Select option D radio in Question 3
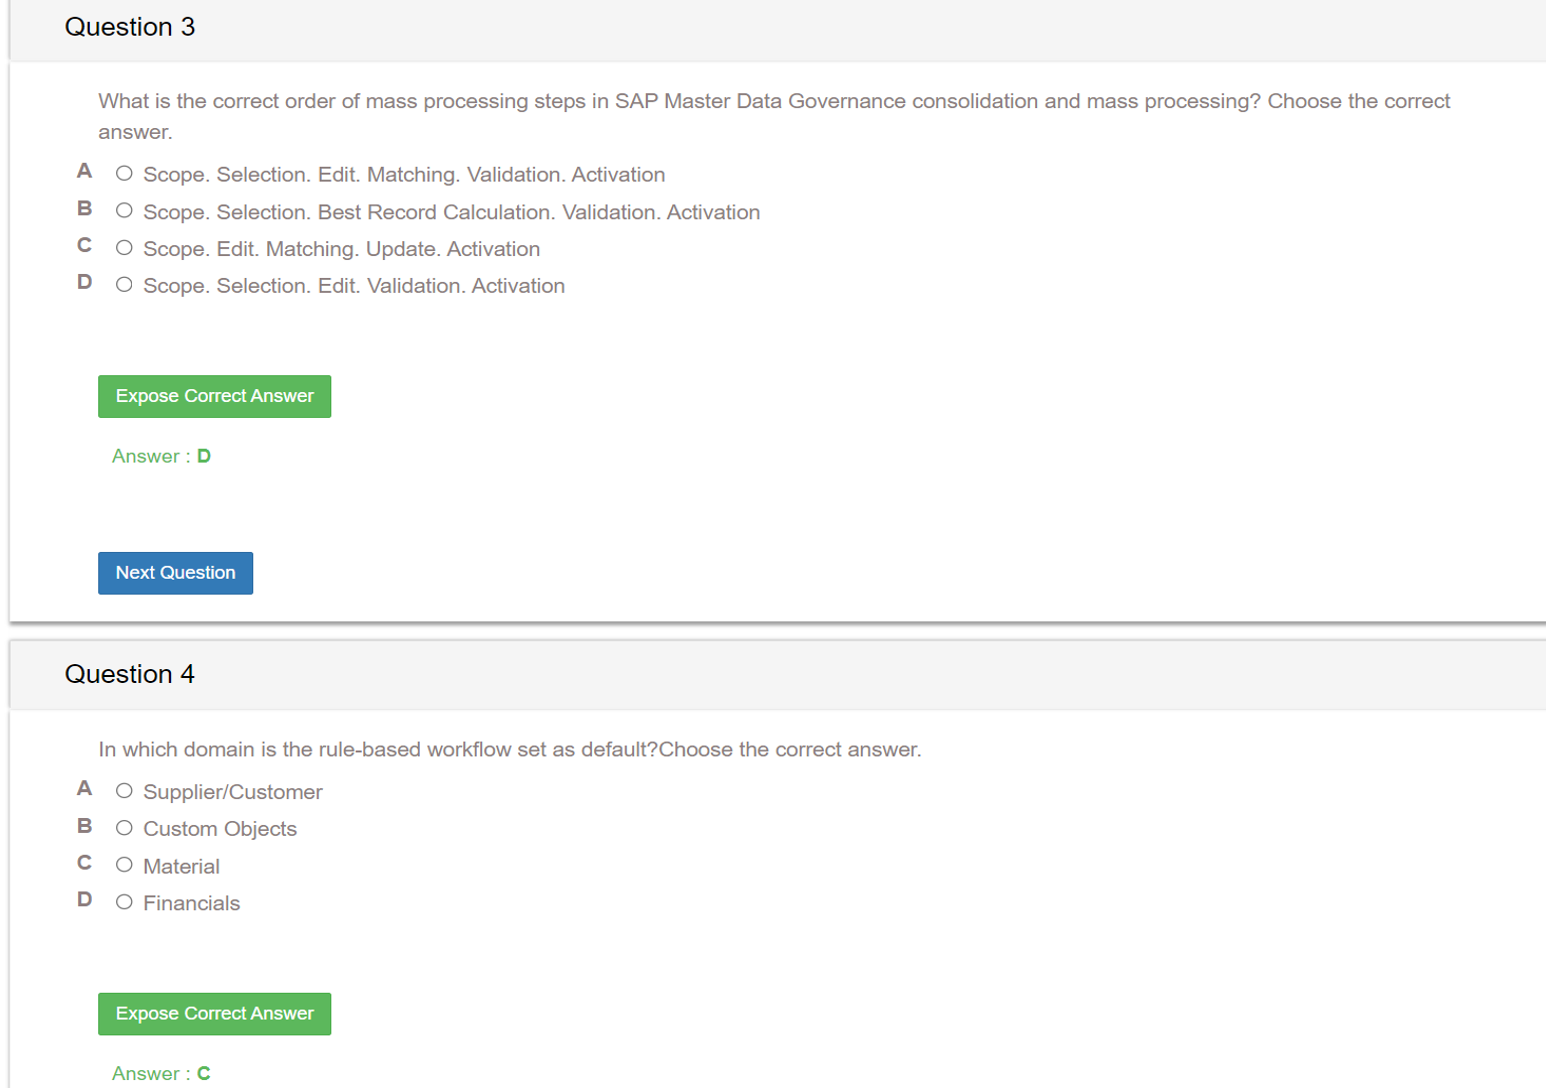1546x1088 pixels. click(124, 285)
